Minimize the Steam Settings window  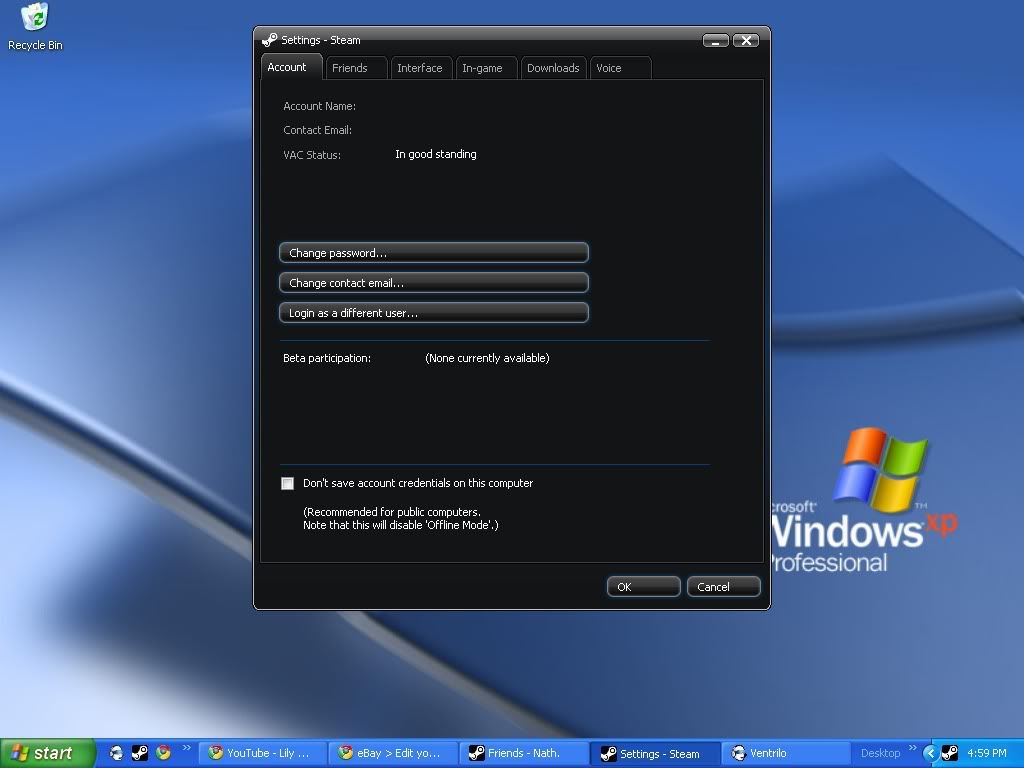point(716,40)
